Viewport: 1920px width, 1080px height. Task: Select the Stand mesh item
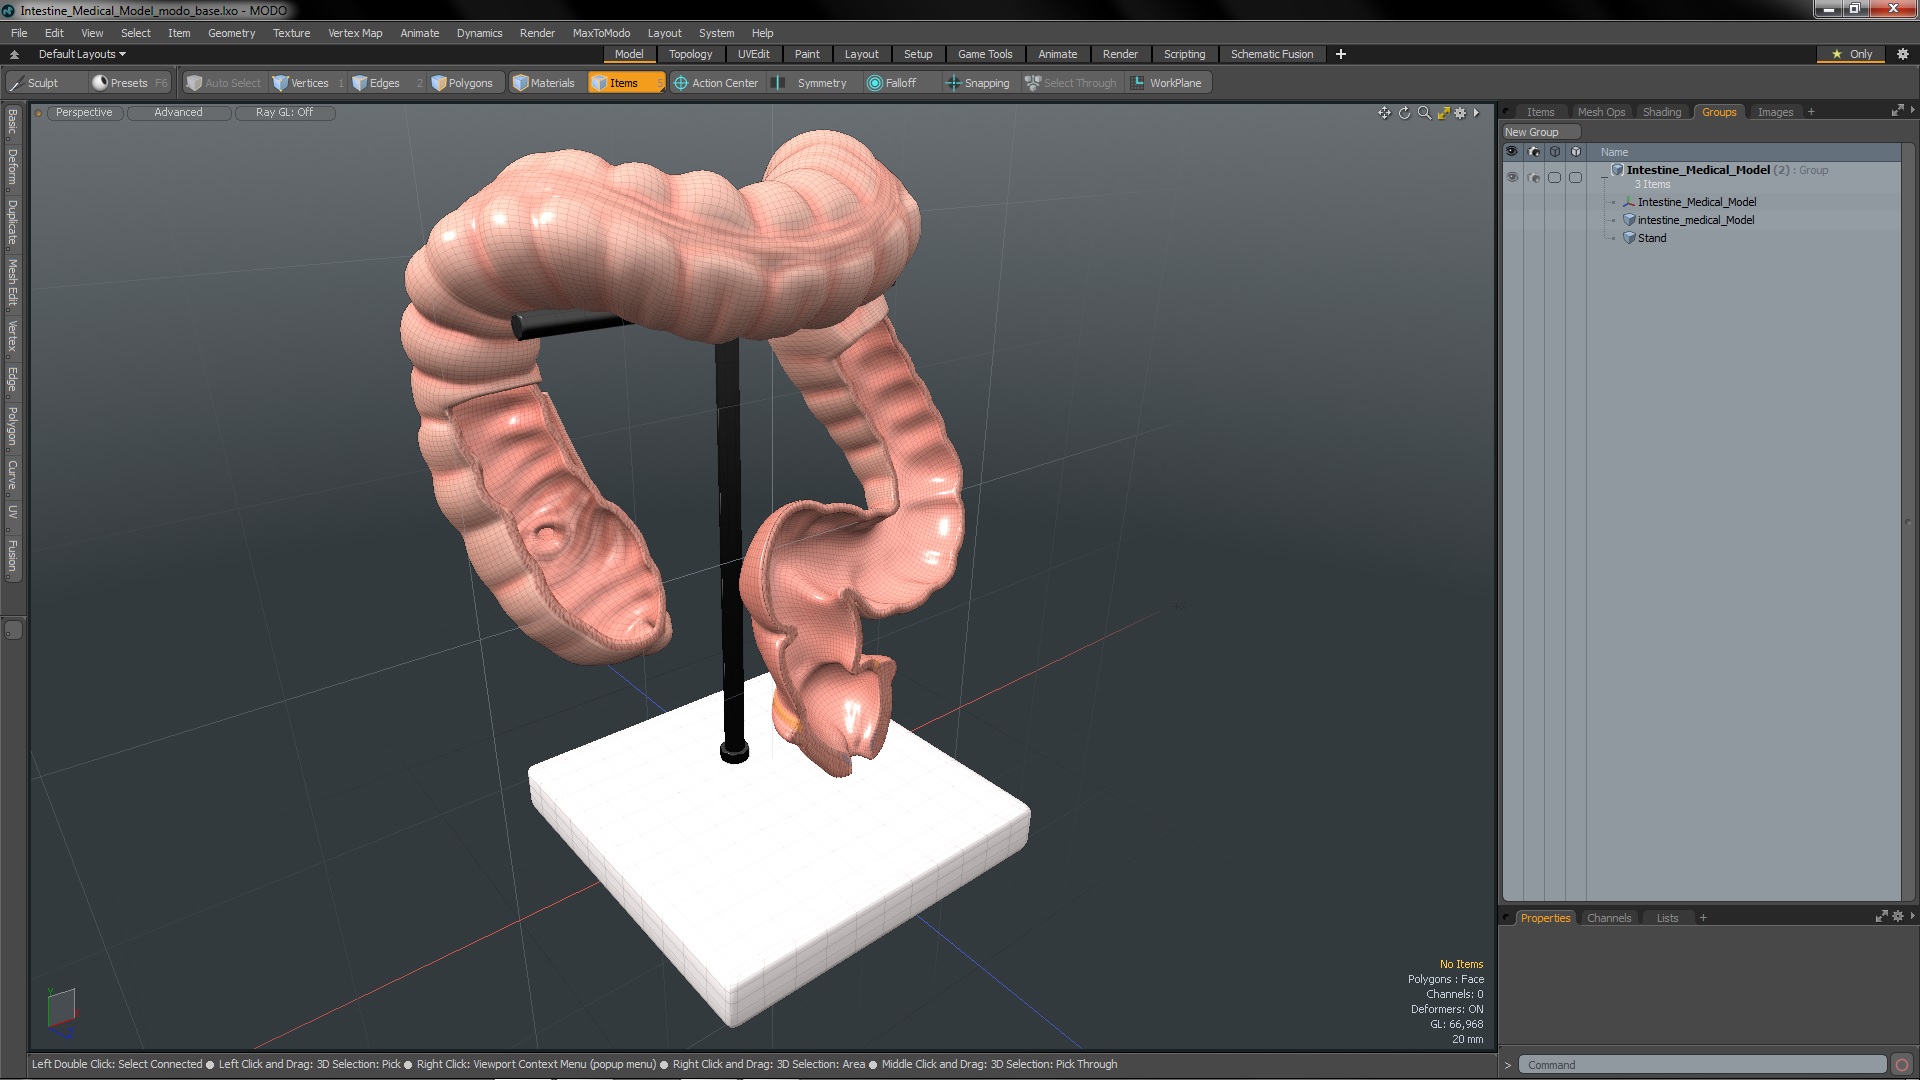click(1651, 238)
